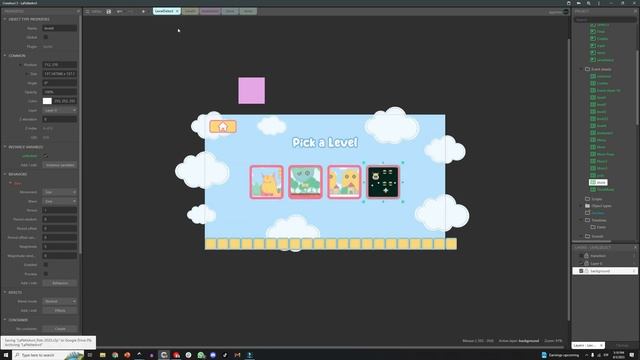This screenshot has width=640, height=360.
Task: Open Gmail from the taskbar
Action: (x=238, y=355)
